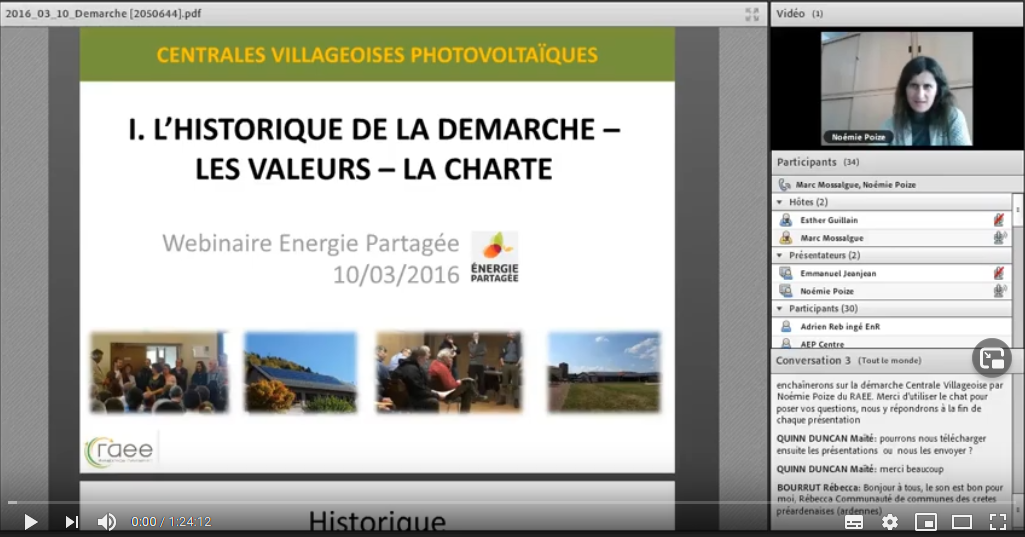Select Esther Guillain in hosts list
Screen dimensions: 1025x537
[x=892, y=220]
